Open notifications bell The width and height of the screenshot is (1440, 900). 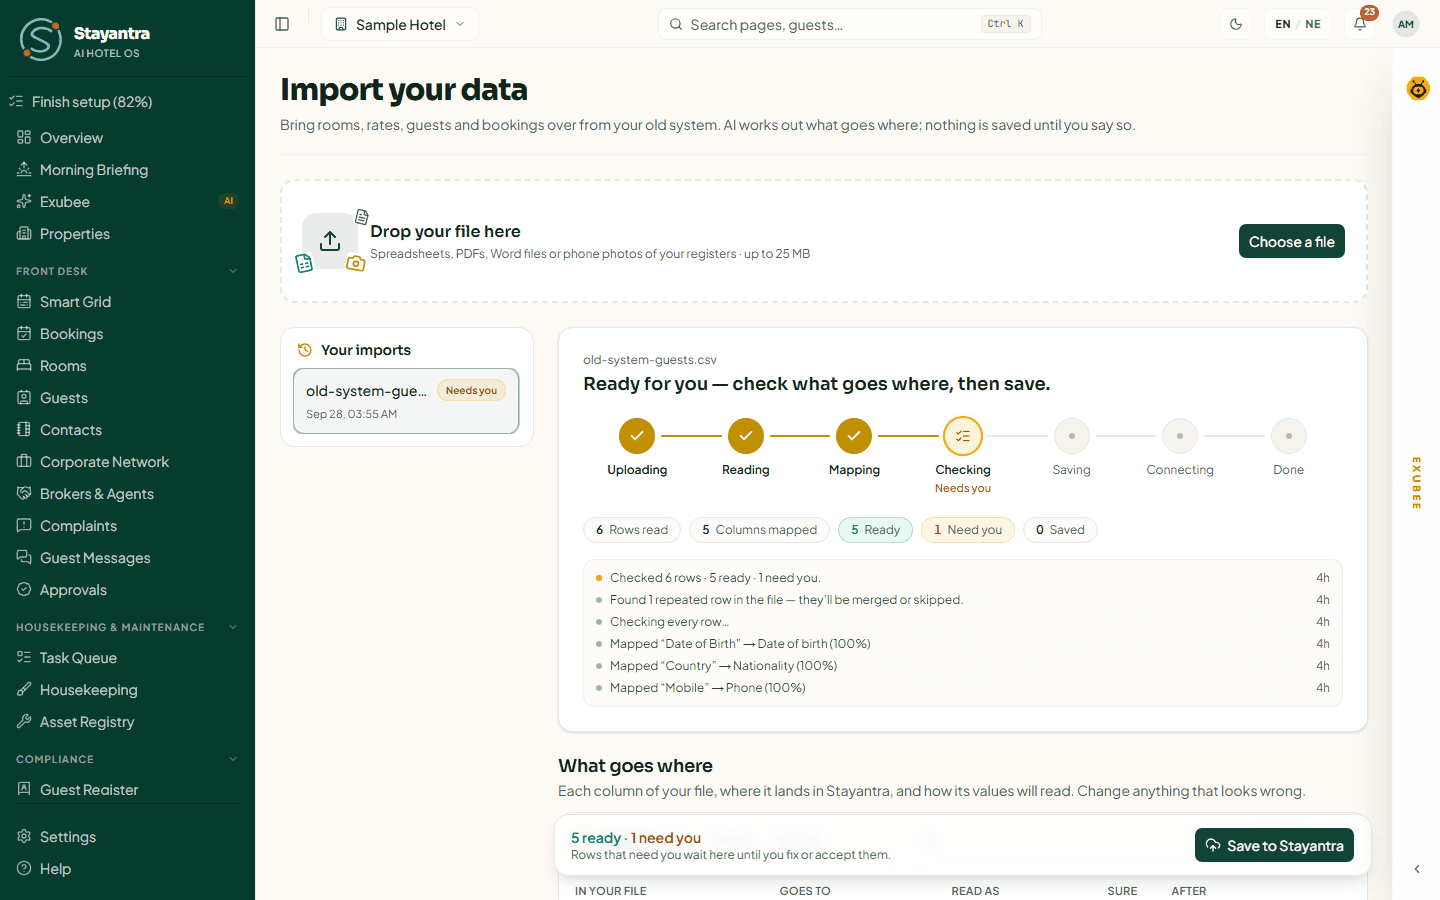coord(1360,24)
